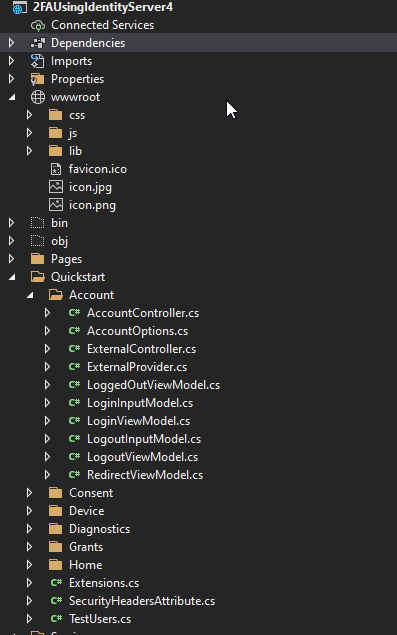Select the Diagnostics folder
397x635 pixels.
(99, 529)
